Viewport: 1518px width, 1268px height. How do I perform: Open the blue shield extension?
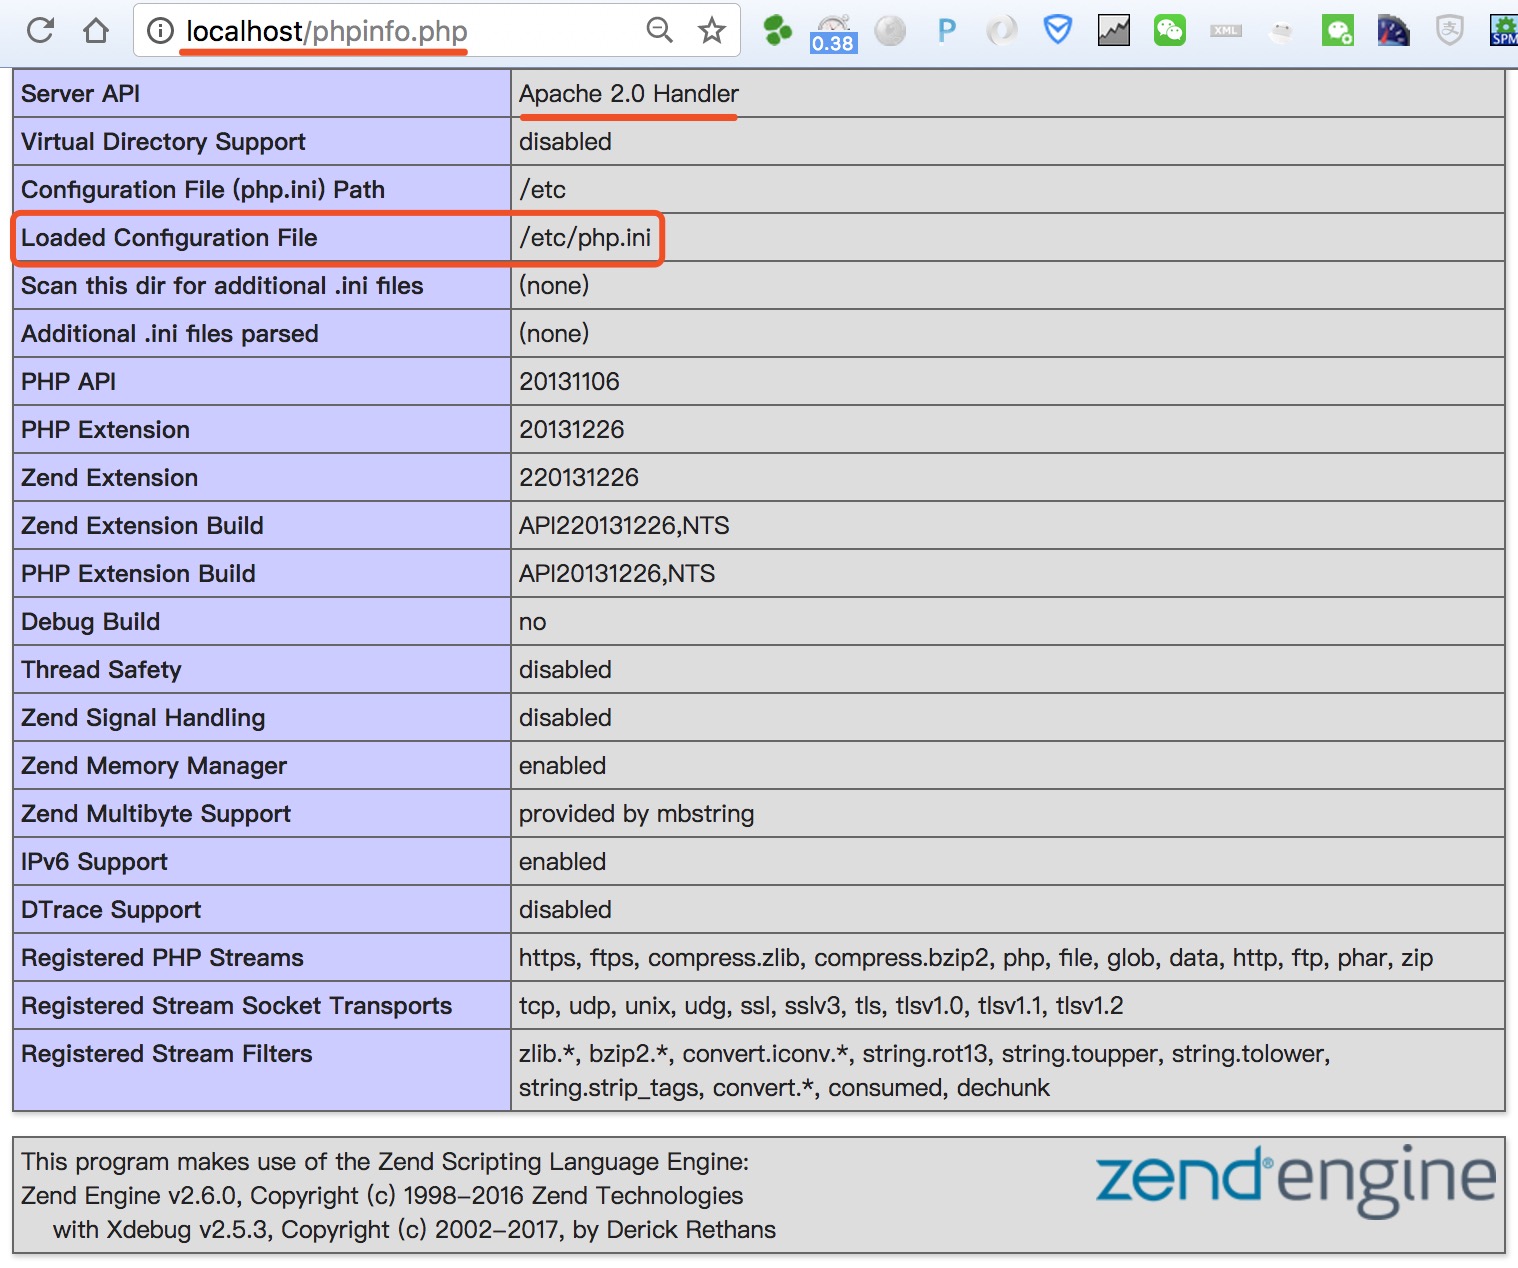pyautogui.click(x=1058, y=30)
